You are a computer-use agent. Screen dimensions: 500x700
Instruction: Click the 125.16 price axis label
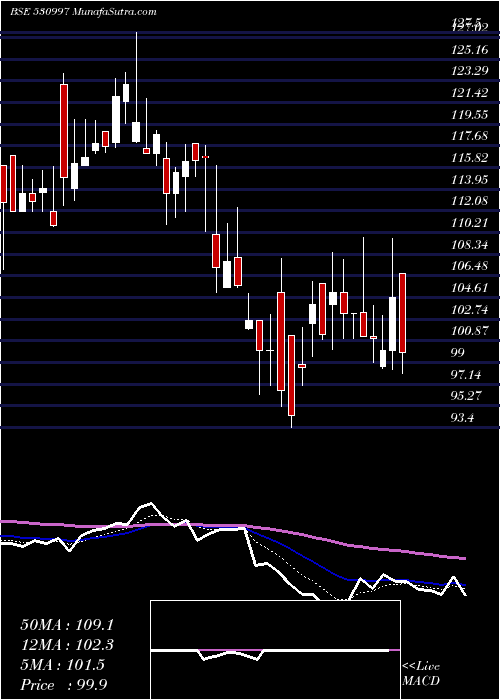tap(470, 50)
